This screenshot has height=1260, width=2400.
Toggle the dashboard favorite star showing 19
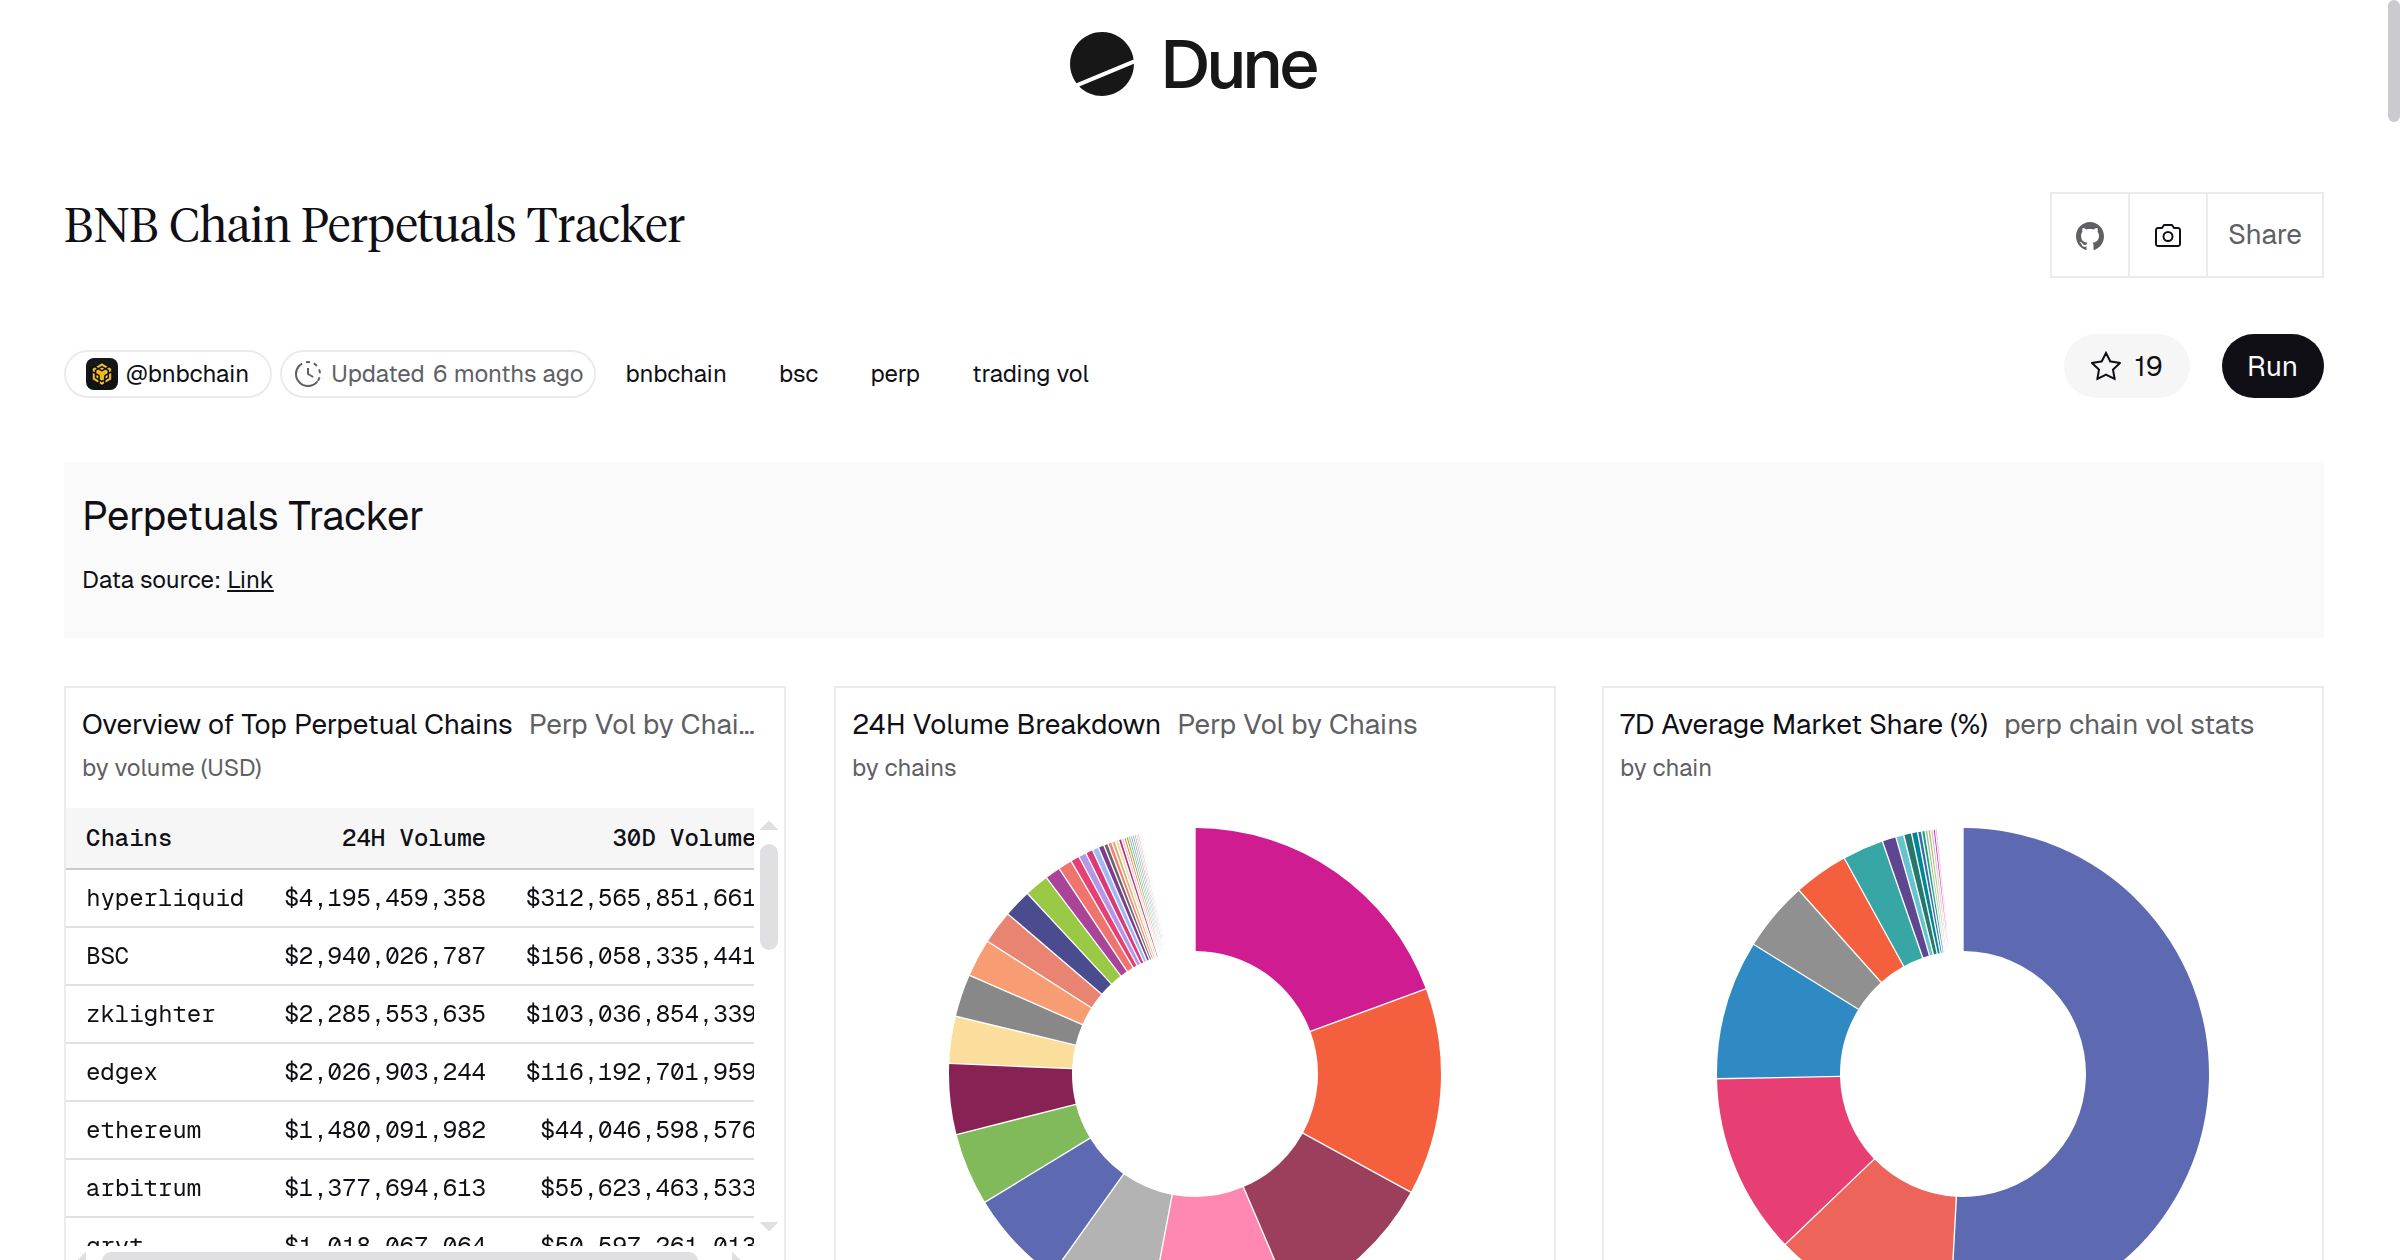(2127, 367)
